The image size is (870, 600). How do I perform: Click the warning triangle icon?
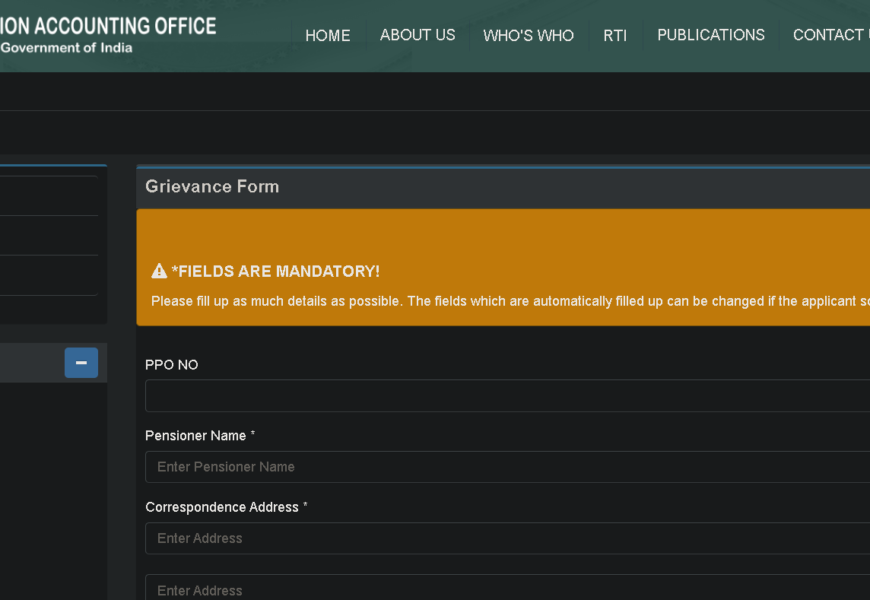point(159,271)
